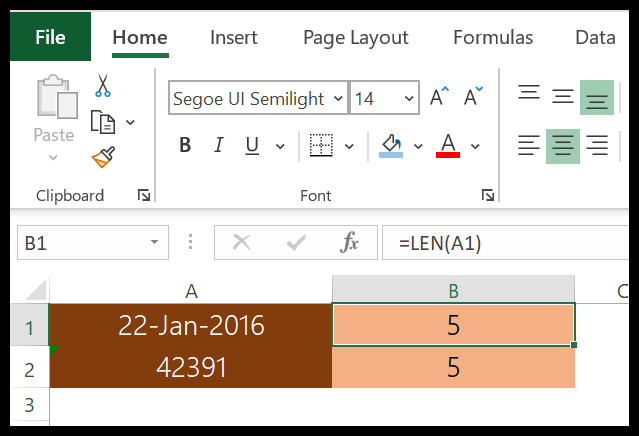The width and height of the screenshot is (639, 436).
Task: Select active cell B1 showing 5
Action: [454, 325]
